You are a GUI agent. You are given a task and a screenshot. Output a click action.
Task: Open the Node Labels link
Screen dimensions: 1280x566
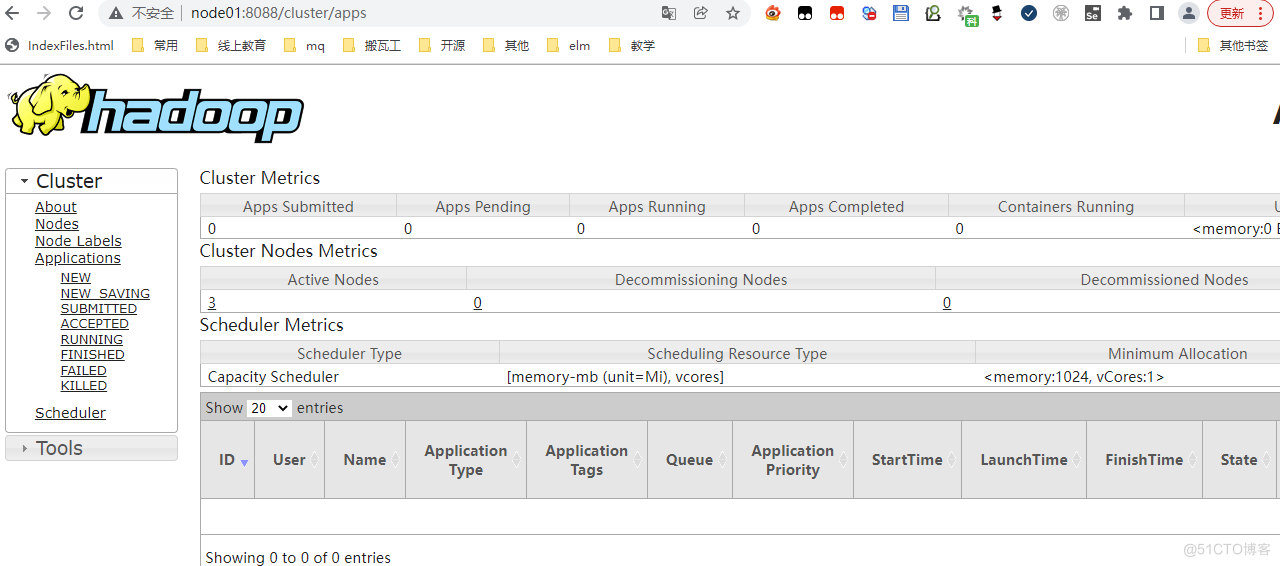[x=78, y=241]
